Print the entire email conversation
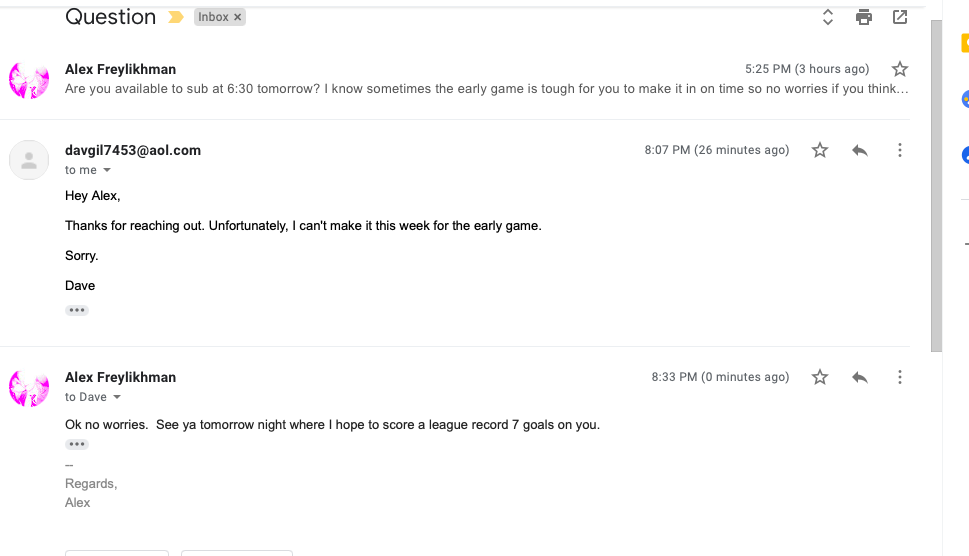Image resolution: width=969 pixels, height=556 pixels. (x=864, y=17)
